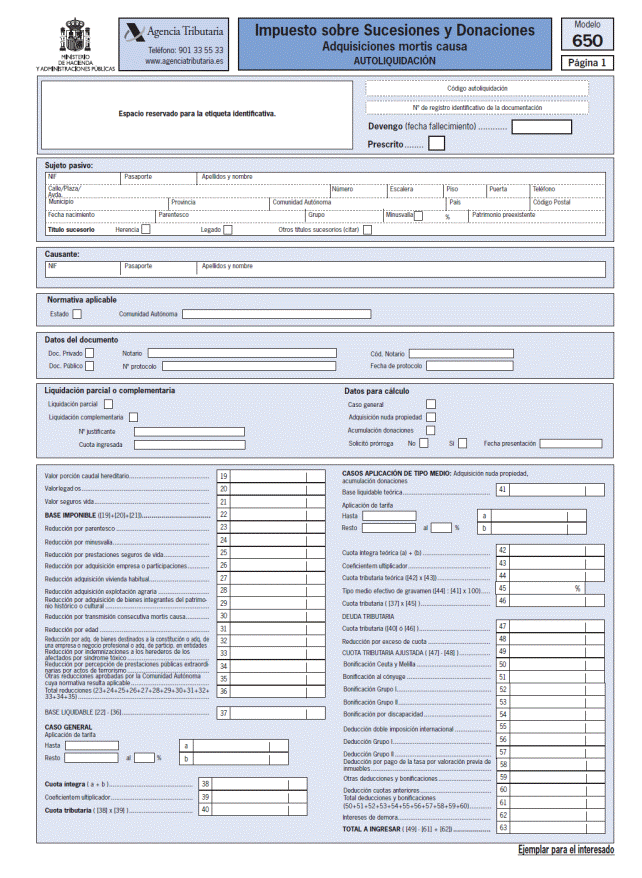Tick the Prescrito checkbox

coord(436,143)
